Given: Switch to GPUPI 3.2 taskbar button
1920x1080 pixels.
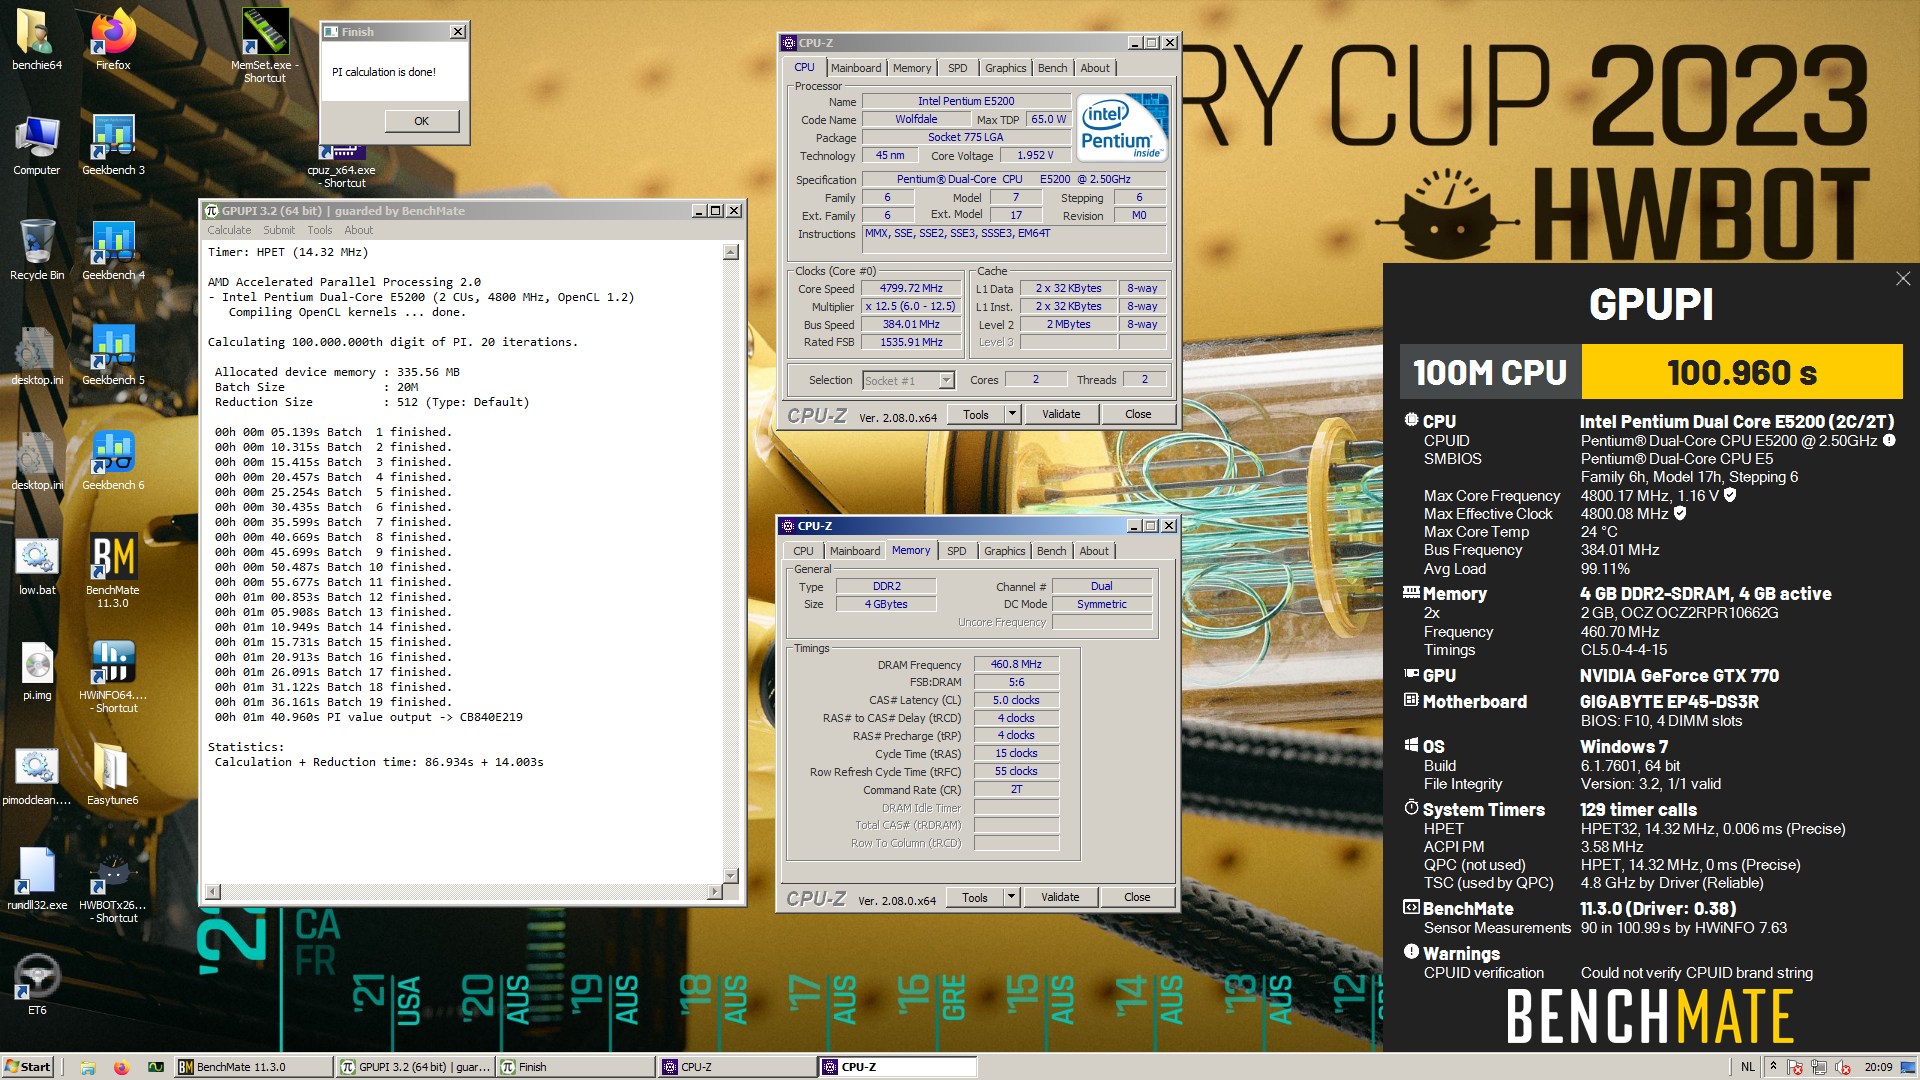Looking at the screenshot, I should tap(416, 1067).
